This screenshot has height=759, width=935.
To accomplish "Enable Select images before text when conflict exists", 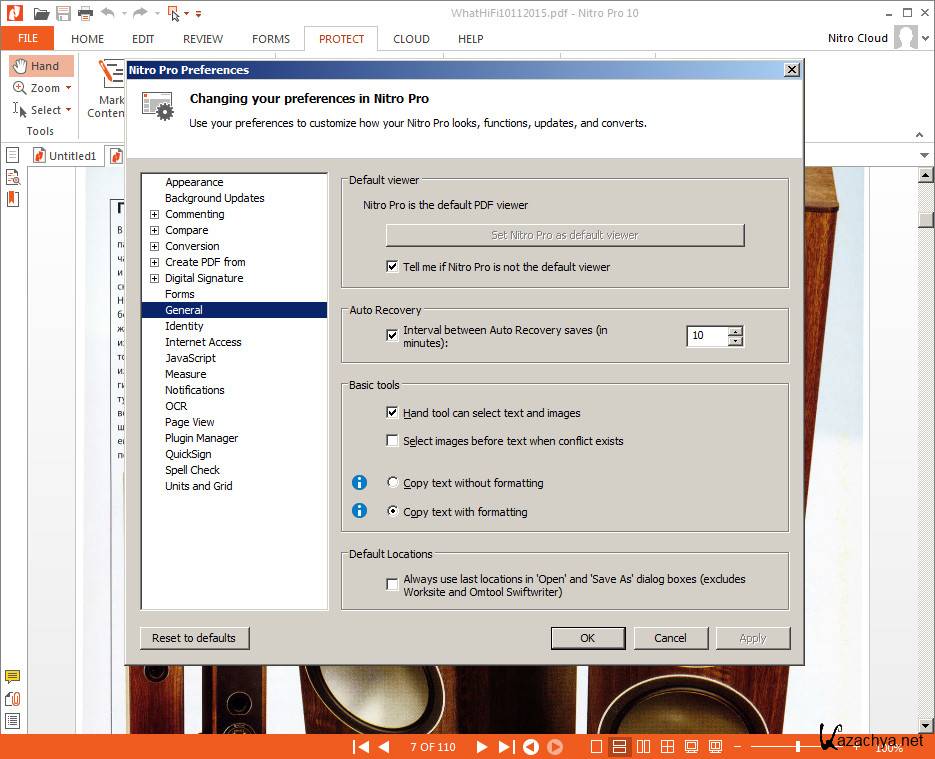I will click(393, 441).
